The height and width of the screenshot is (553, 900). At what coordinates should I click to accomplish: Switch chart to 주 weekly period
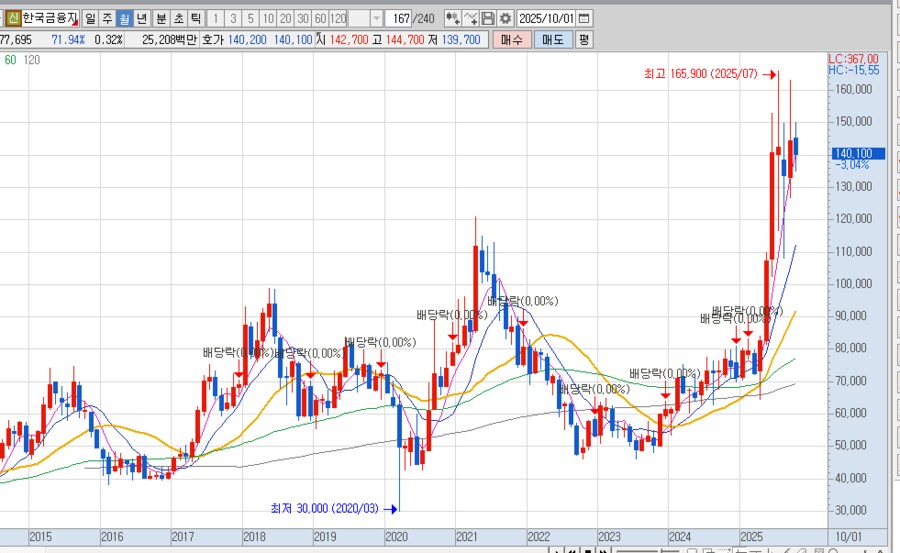coord(107,18)
